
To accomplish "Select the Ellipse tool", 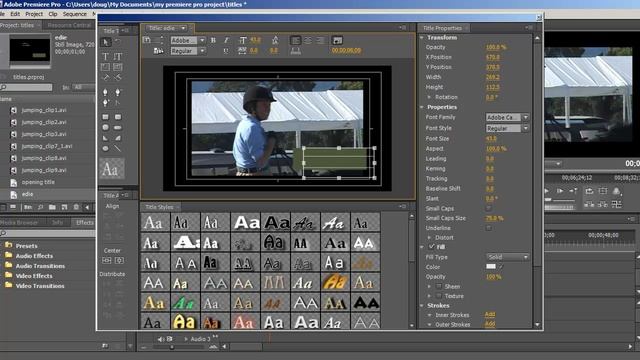I will click(x=105, y=149).
